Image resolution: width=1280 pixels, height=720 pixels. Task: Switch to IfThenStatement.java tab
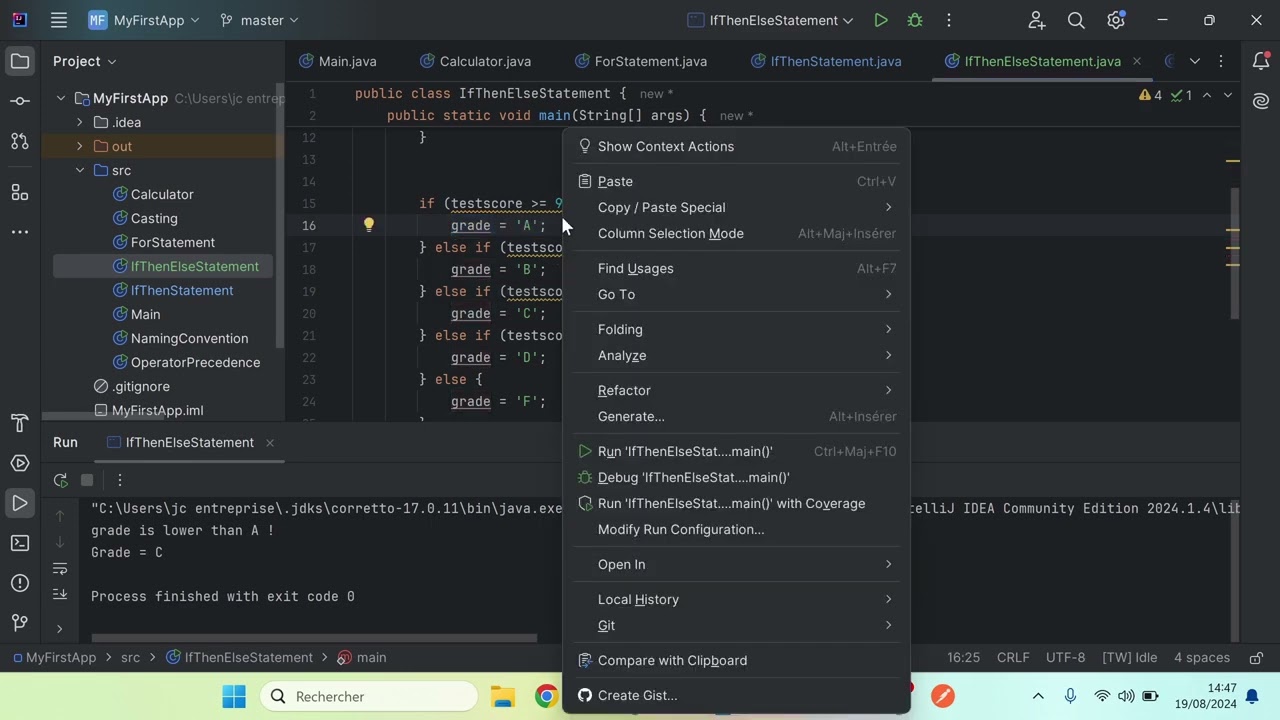(x=825, y=61)
